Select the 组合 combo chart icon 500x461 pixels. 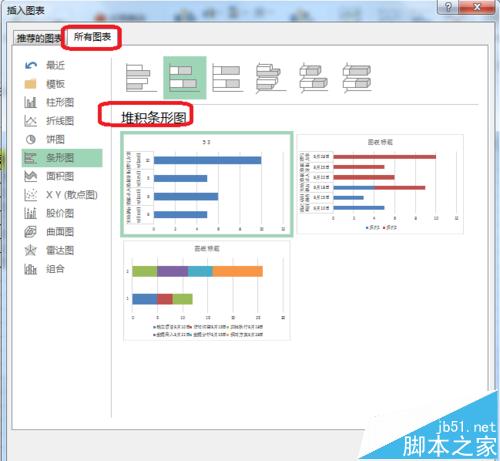pyautogui.click(x=31, y=269)
